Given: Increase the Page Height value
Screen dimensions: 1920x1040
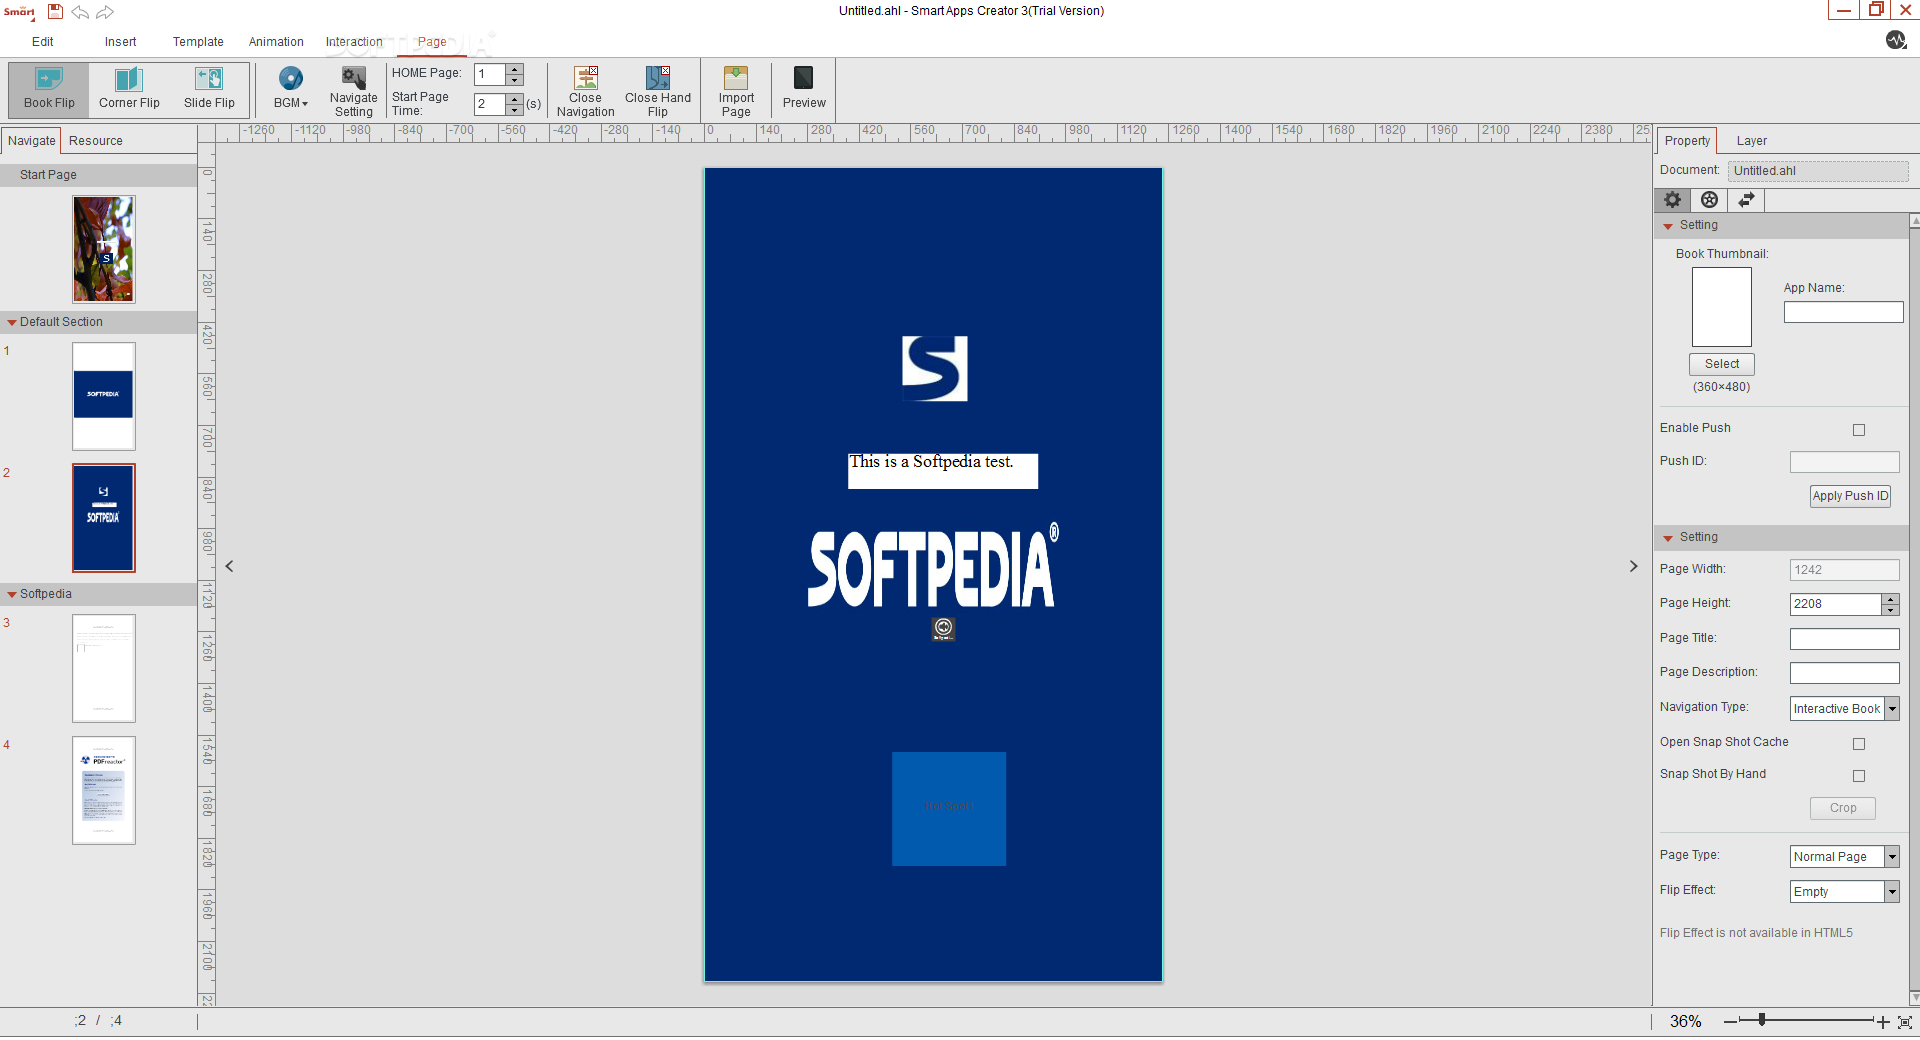Looking at the screenshot, I should [1890, 599].
